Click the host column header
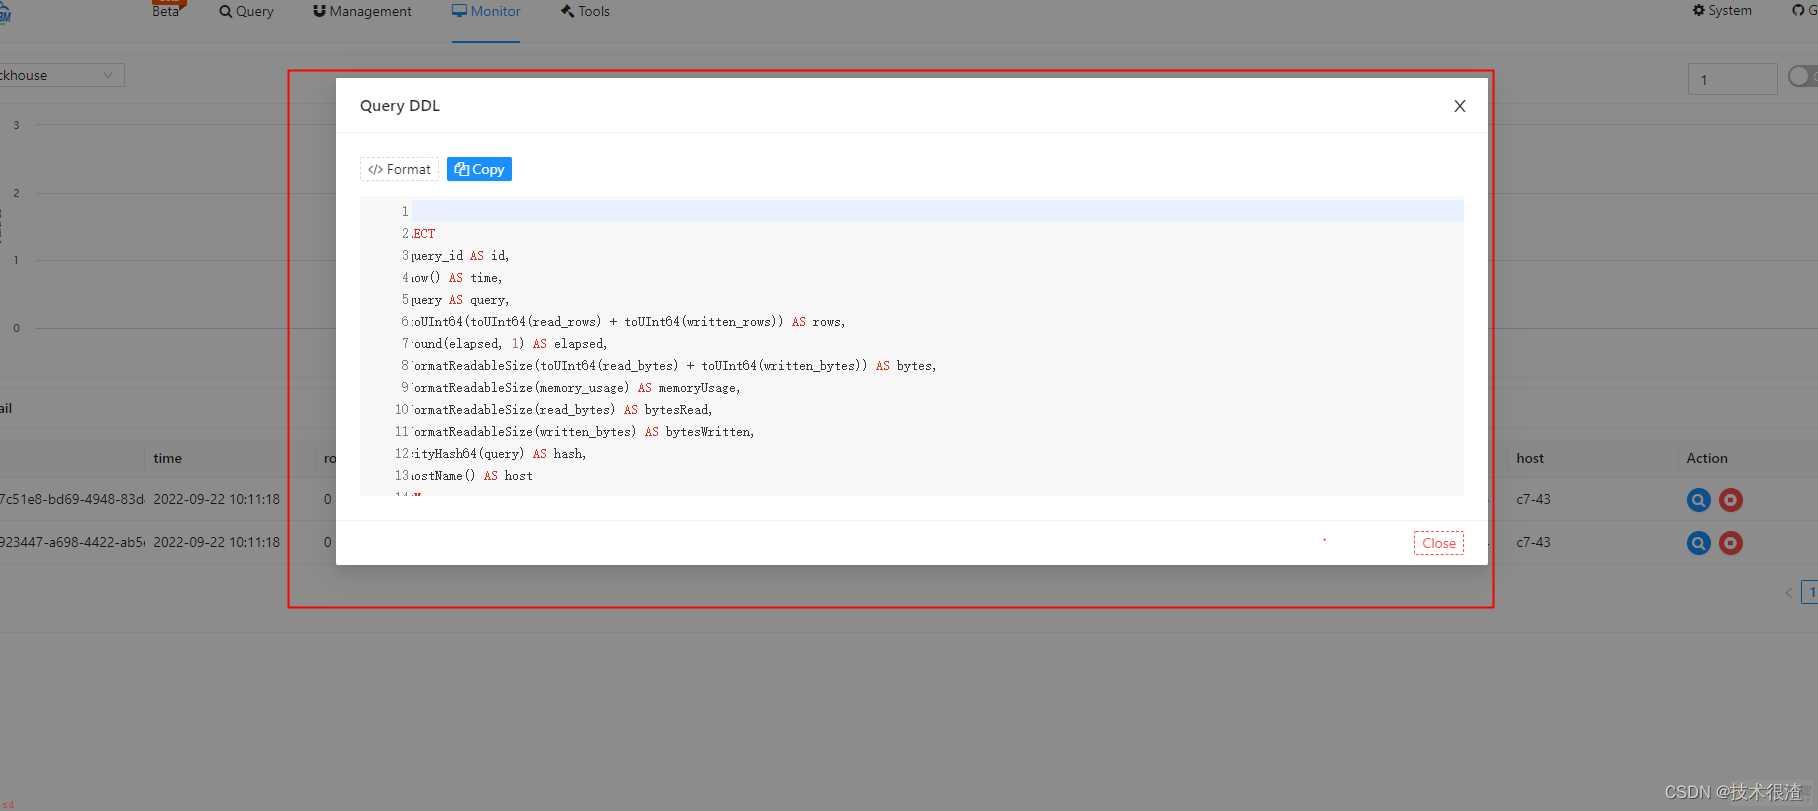 (x=1529, y=458)
